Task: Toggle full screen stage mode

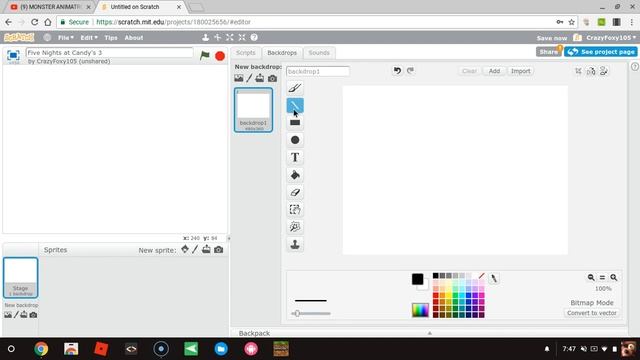Action: point(13,56)
